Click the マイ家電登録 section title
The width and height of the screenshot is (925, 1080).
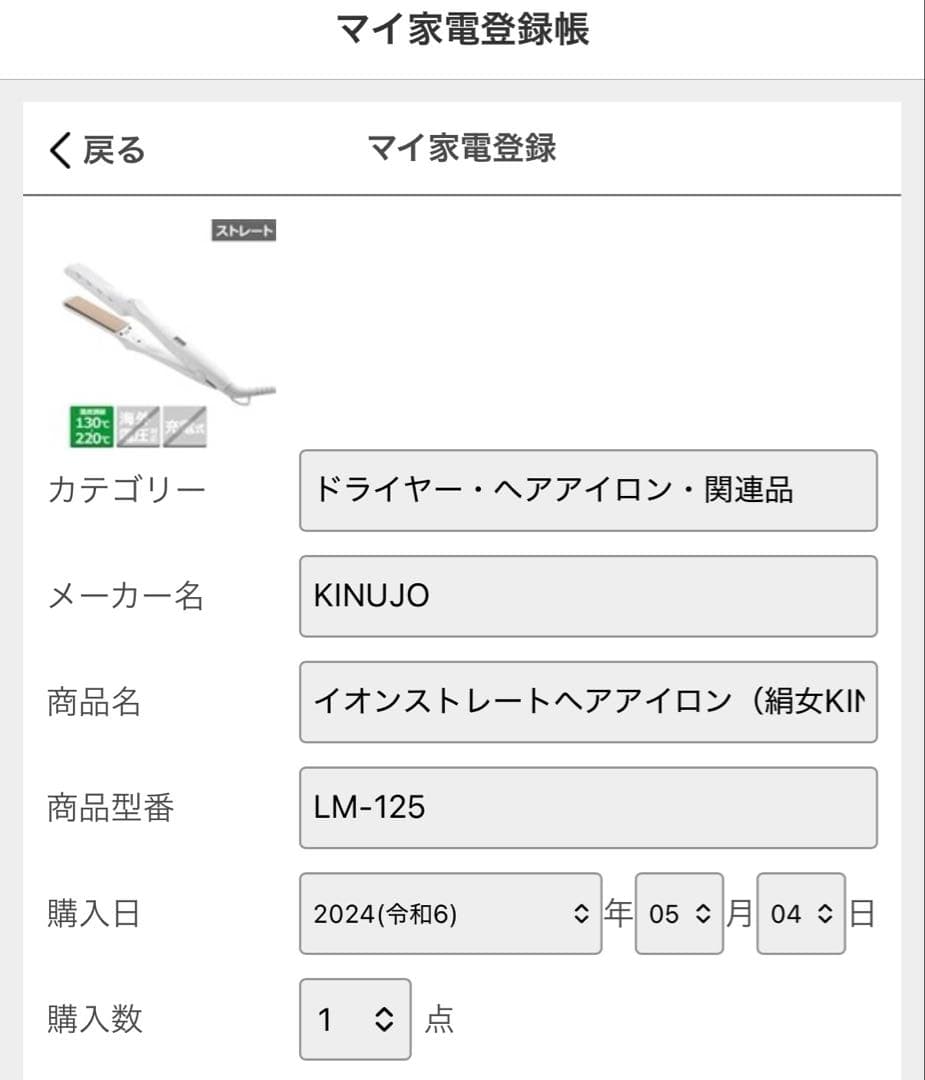[x=462, y=149]
